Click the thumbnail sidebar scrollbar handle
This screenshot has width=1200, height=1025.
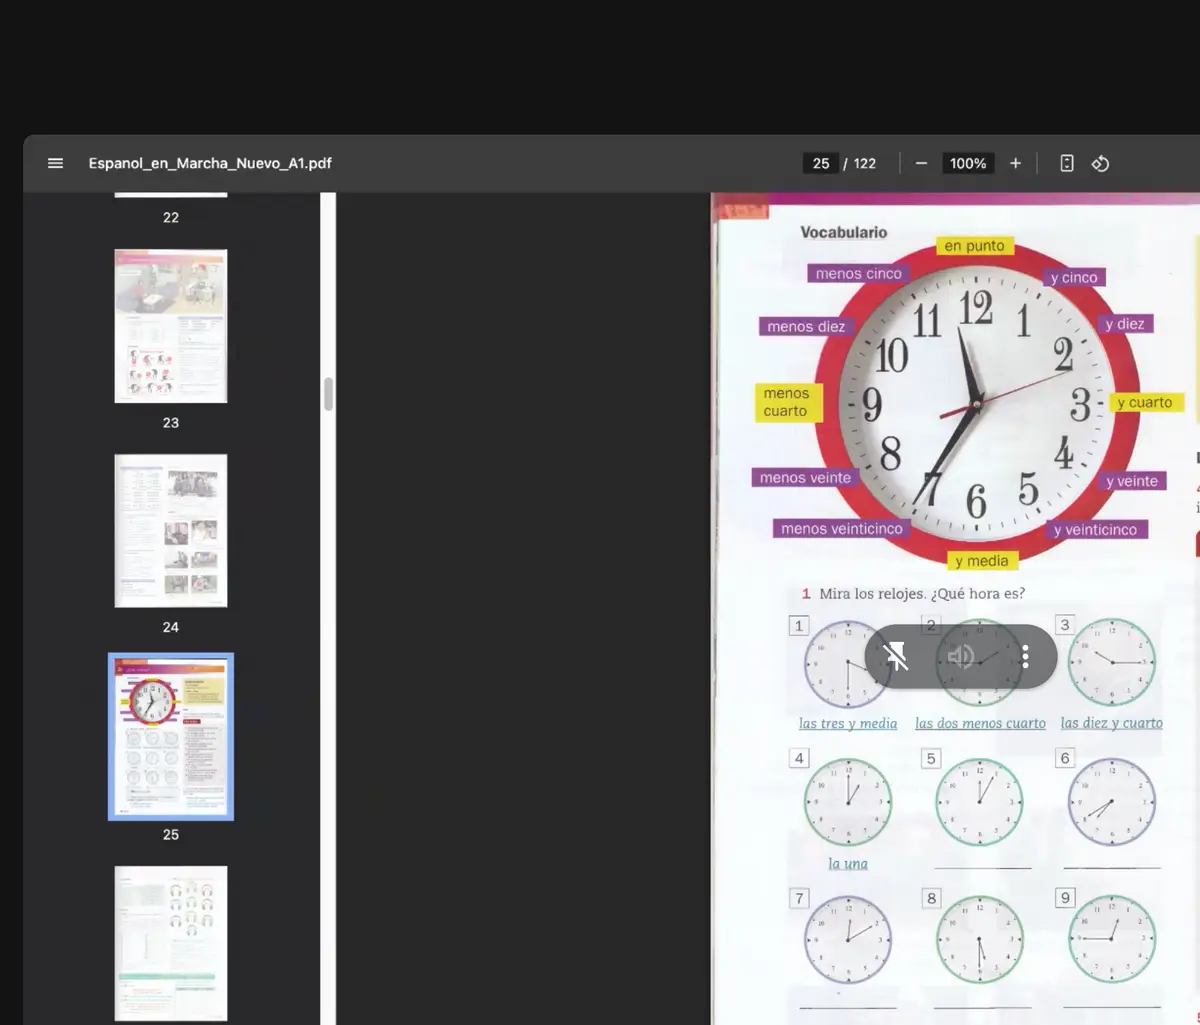[328, 394]
